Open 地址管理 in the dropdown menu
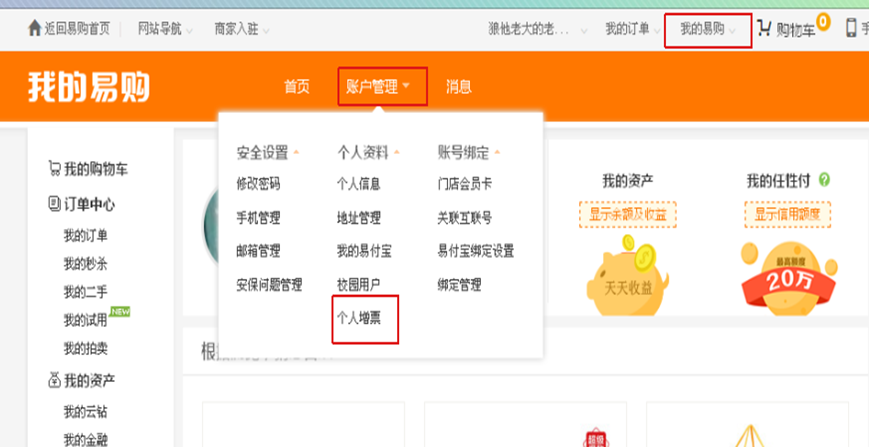Viewport: 869px width, 447px height. coord(359,218)
